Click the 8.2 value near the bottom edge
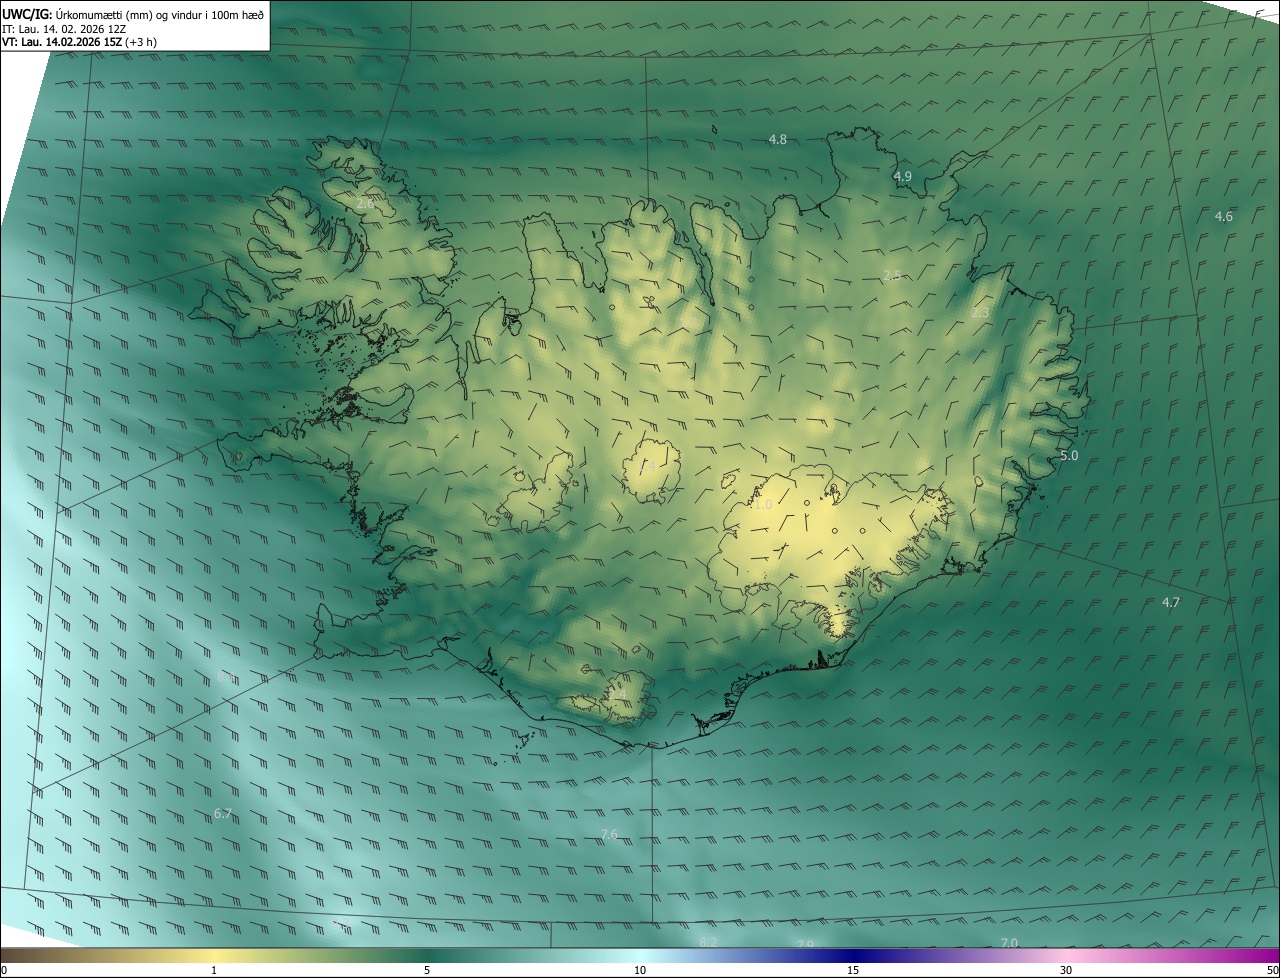Screen dimensions: 1280x978 click(708, 942)
